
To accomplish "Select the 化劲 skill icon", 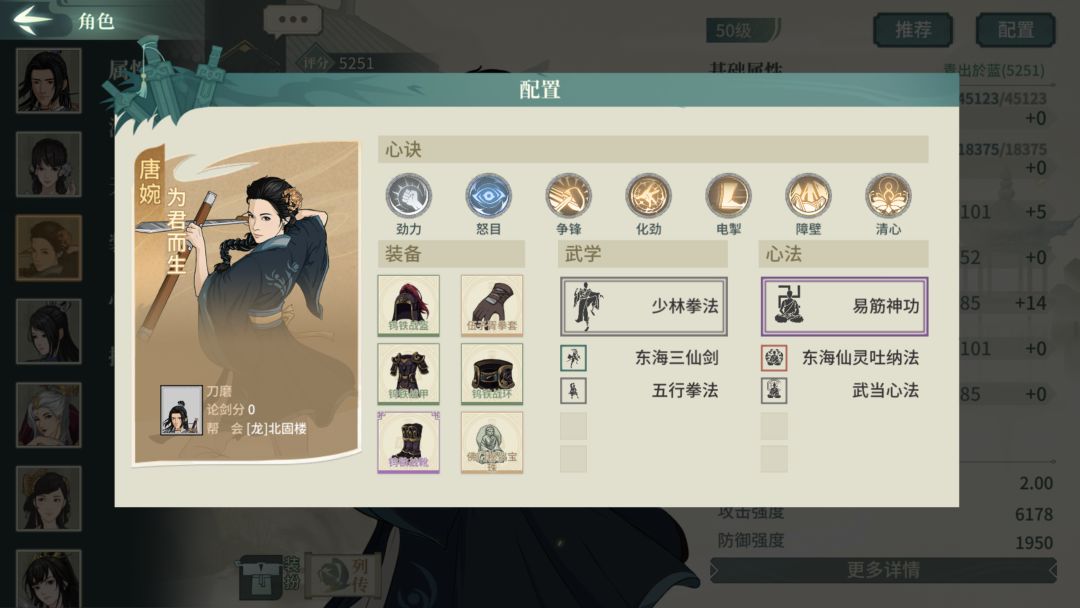I will click(x=648, y=196).
